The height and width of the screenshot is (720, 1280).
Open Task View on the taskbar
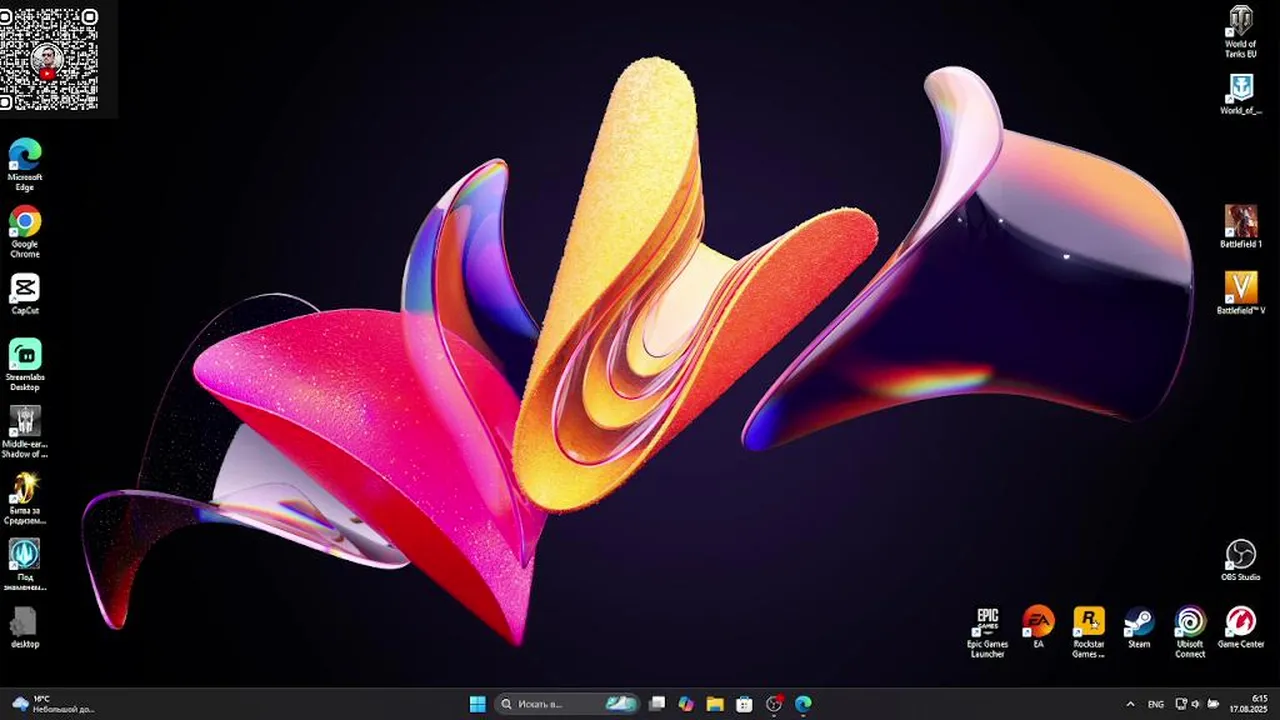coord(657,704)
